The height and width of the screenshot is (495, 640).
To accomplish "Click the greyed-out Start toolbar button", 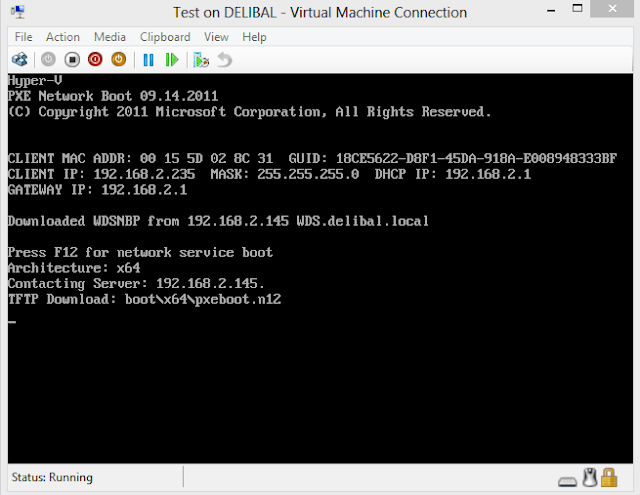I will click(49, 60).
